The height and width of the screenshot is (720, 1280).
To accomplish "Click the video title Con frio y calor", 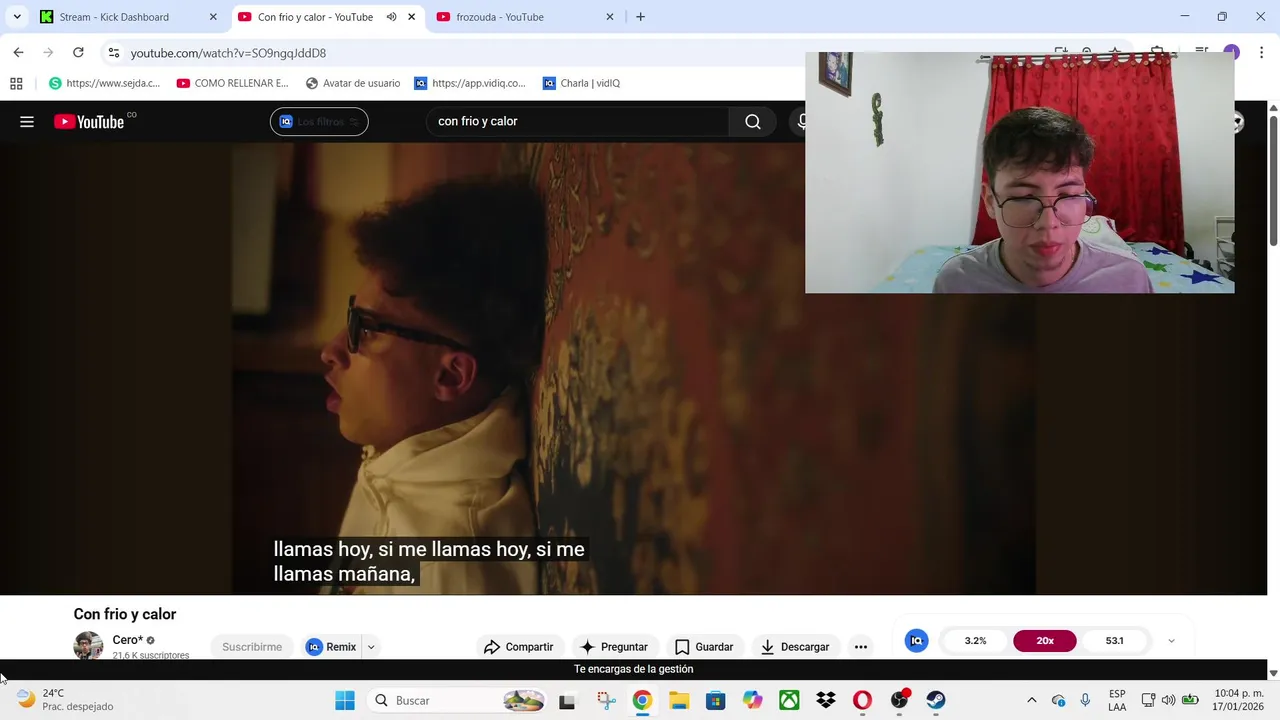I will pos(125,614).
